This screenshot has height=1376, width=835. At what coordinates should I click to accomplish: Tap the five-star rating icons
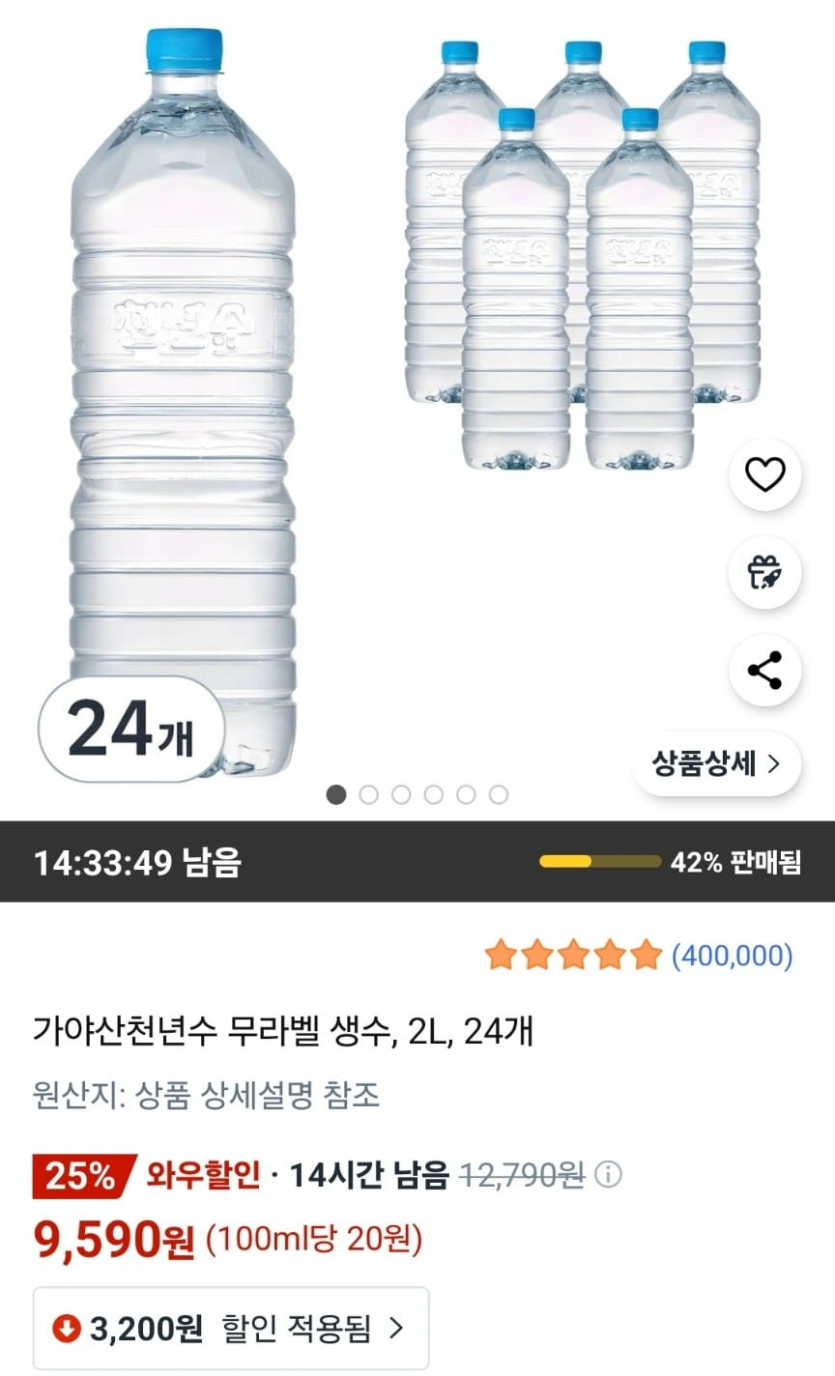point(574,956)
